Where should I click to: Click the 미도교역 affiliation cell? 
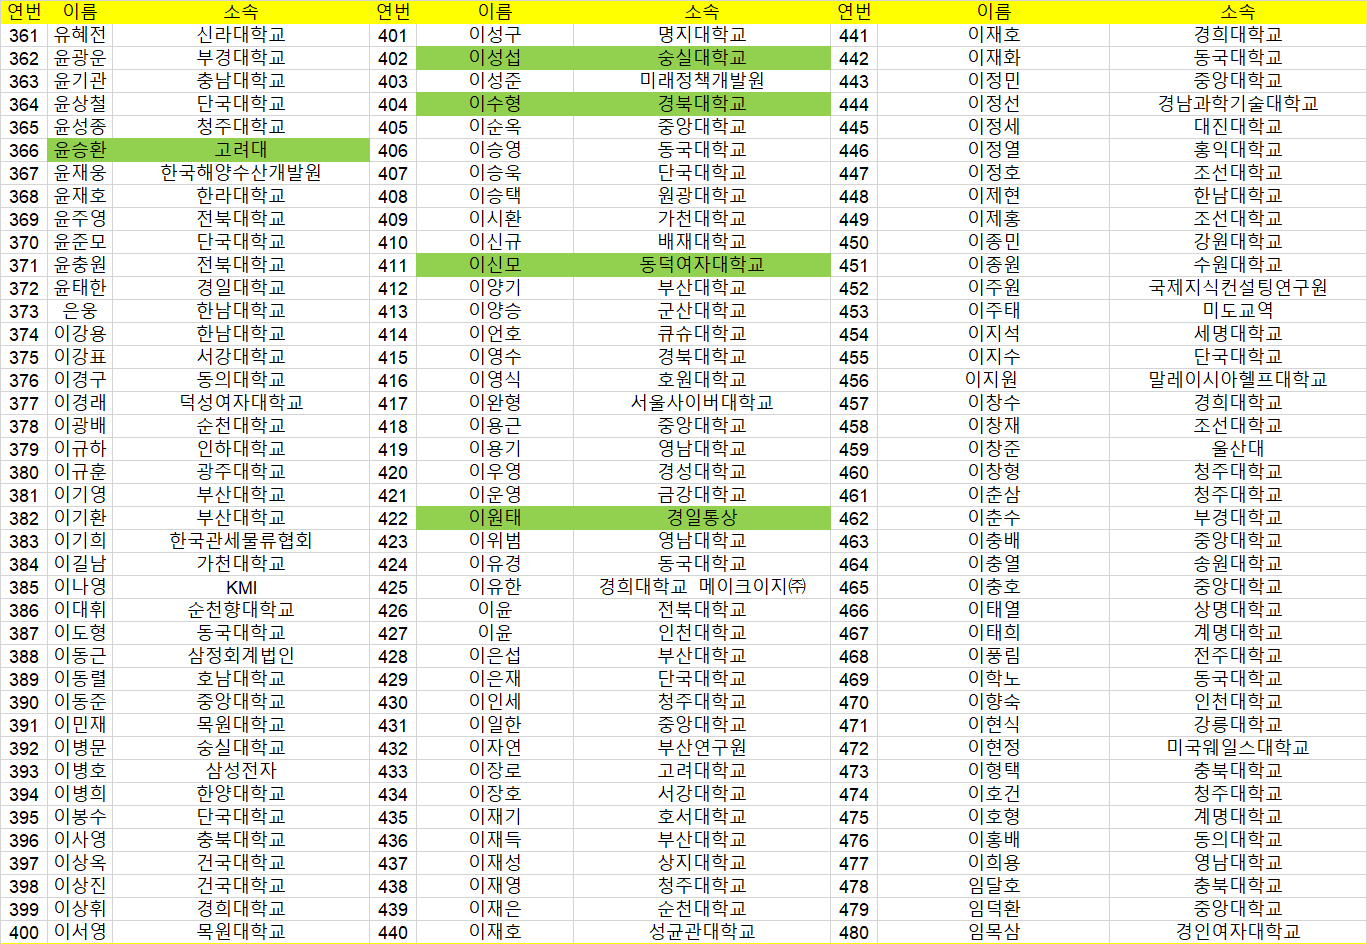tap(1237, 311)
